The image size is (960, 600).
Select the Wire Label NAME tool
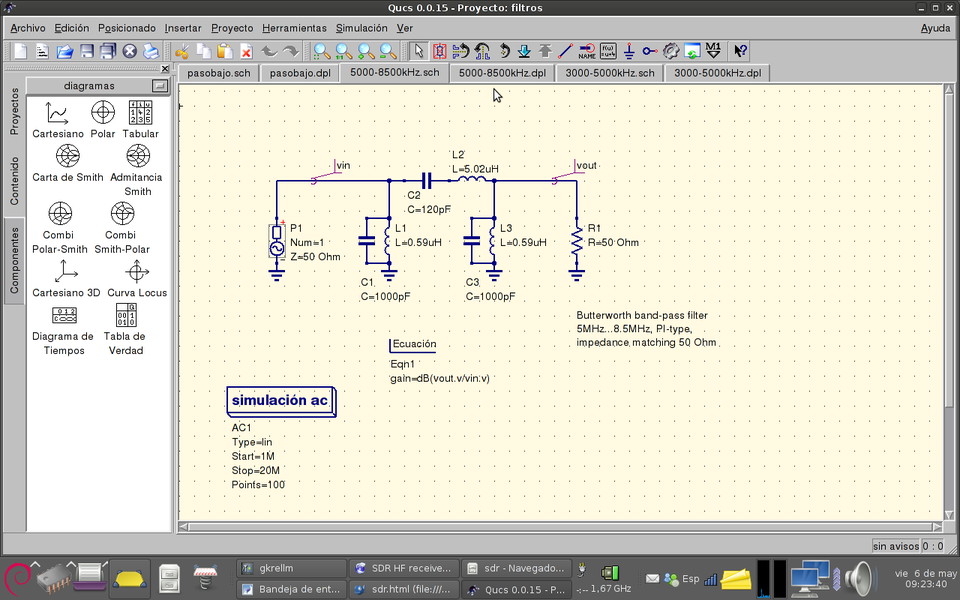pos(586,51)
